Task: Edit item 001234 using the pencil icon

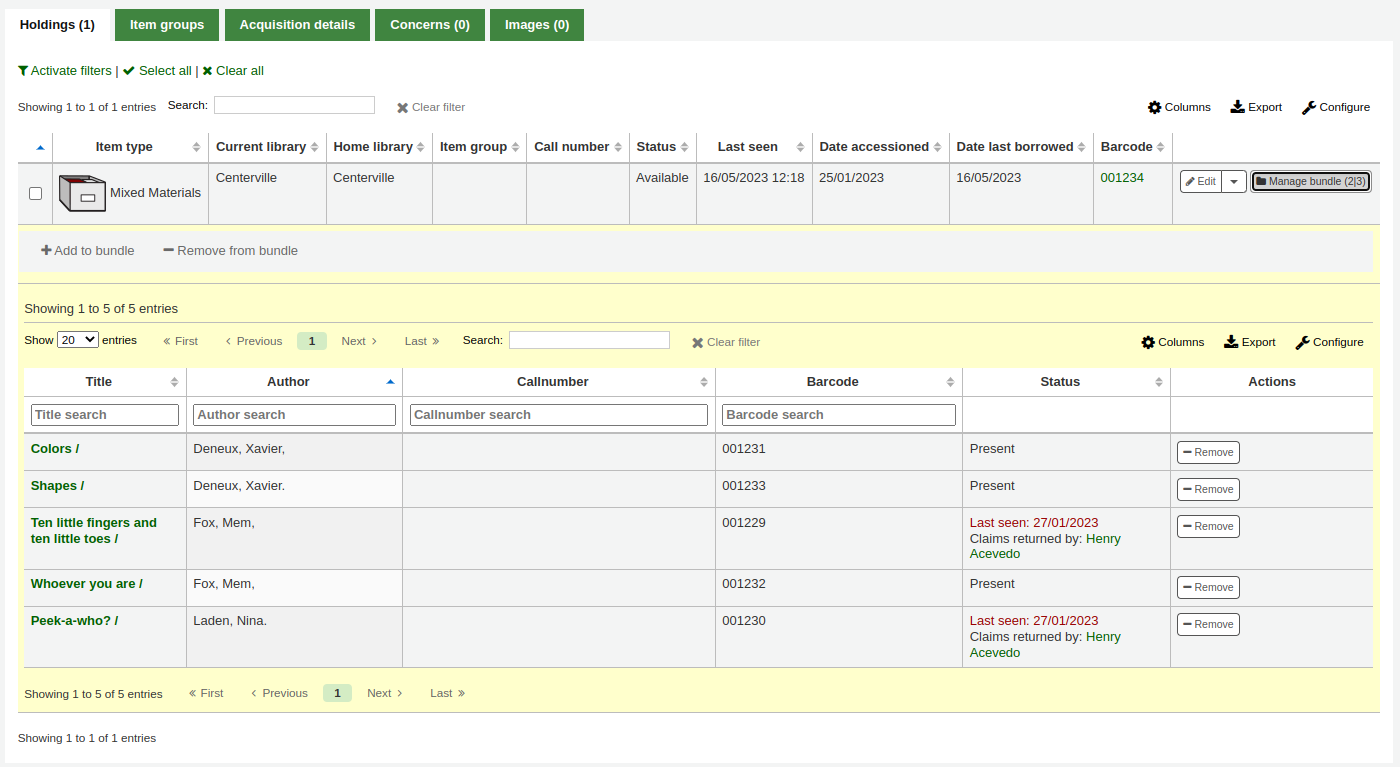Action: [1199, 181]
